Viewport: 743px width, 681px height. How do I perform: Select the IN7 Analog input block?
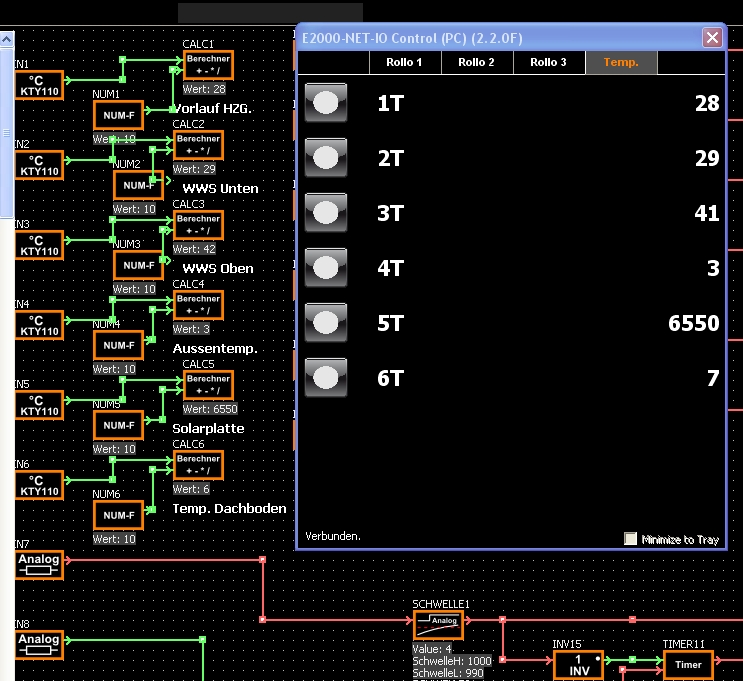(x=39, y=565)
